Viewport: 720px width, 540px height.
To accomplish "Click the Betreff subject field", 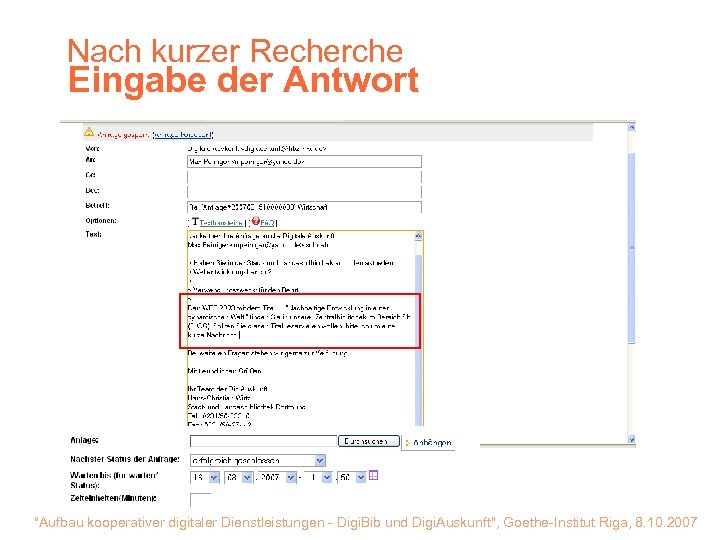I will tap(304, 207).
